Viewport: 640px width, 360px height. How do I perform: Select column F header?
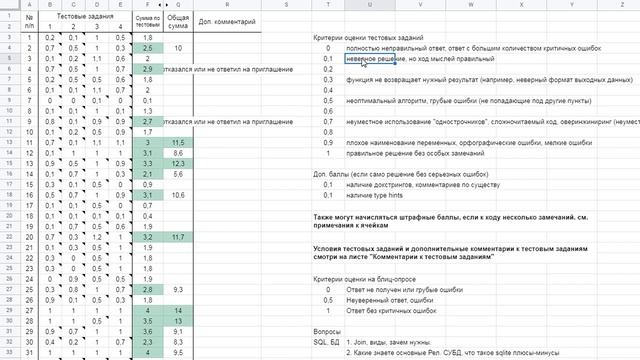point(147,5)
